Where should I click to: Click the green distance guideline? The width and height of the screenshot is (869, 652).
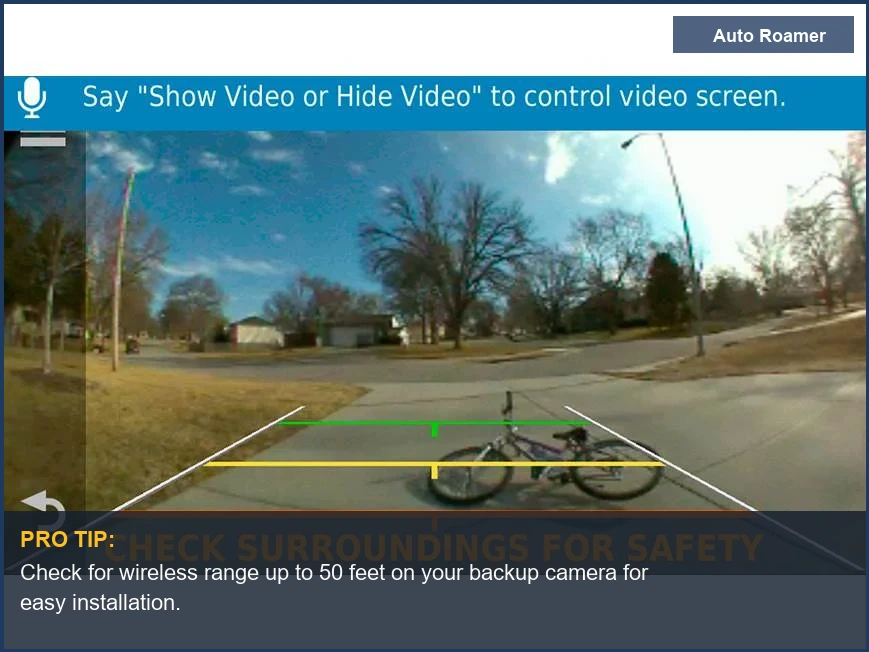point(350,423)
